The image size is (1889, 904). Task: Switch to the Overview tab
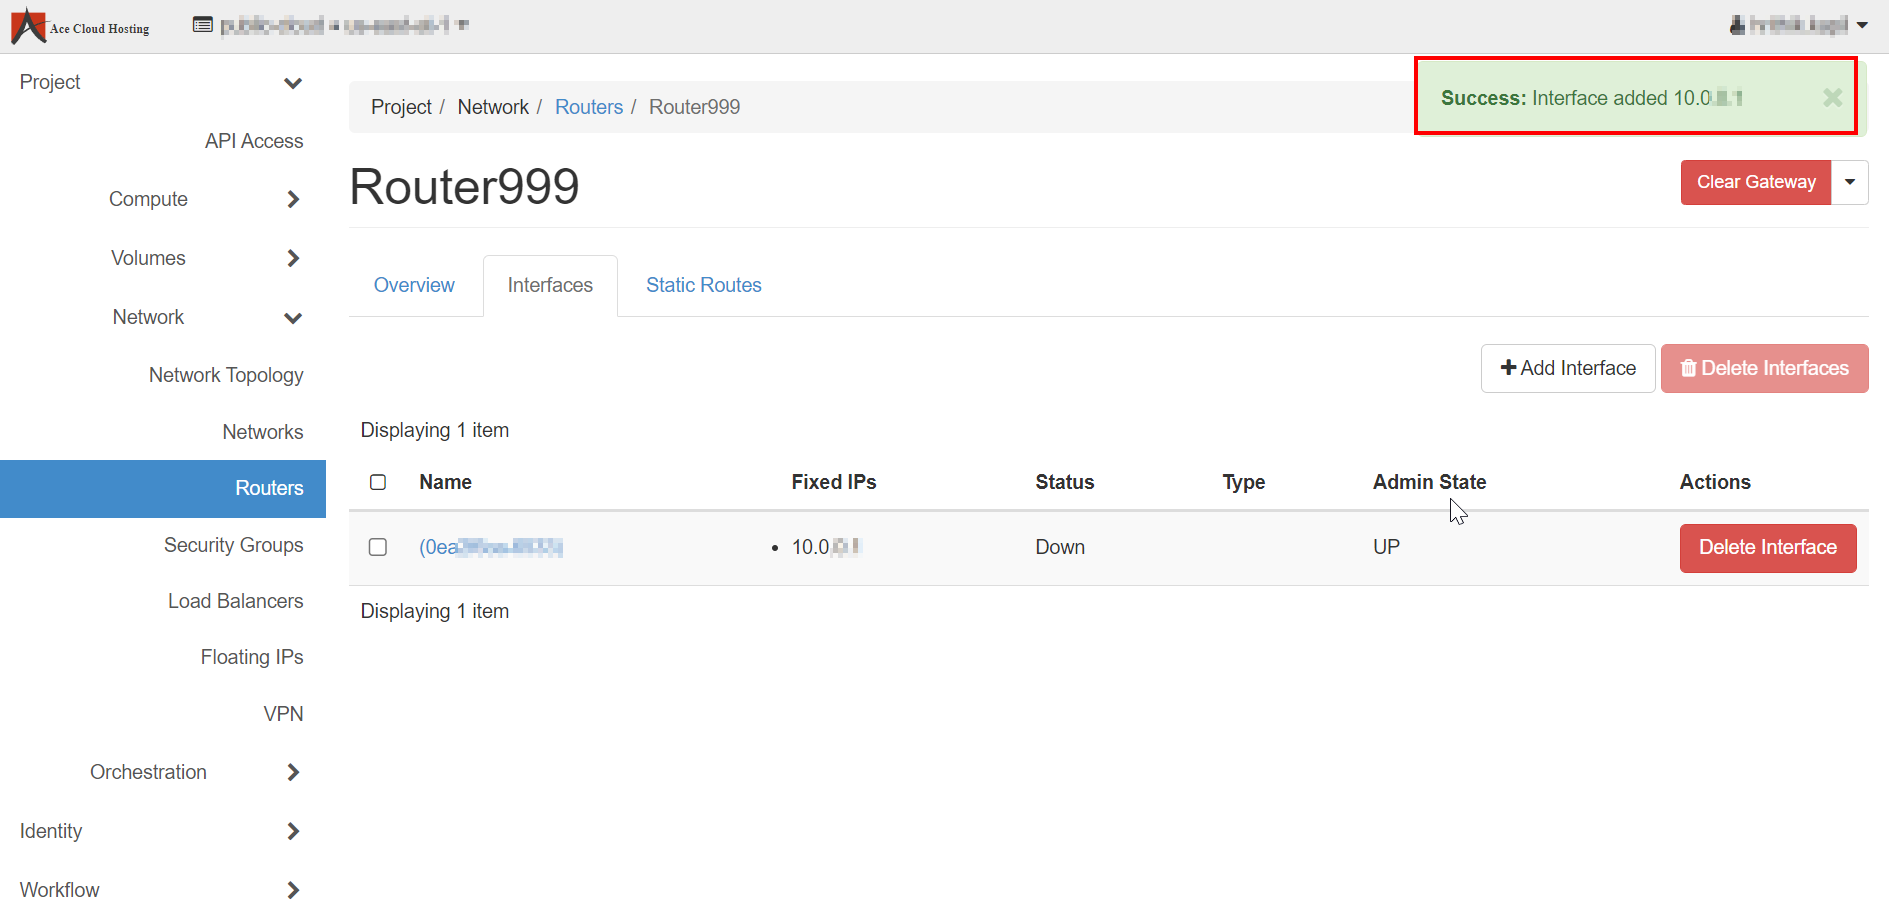pyautogui.click(x=414, y=286)
